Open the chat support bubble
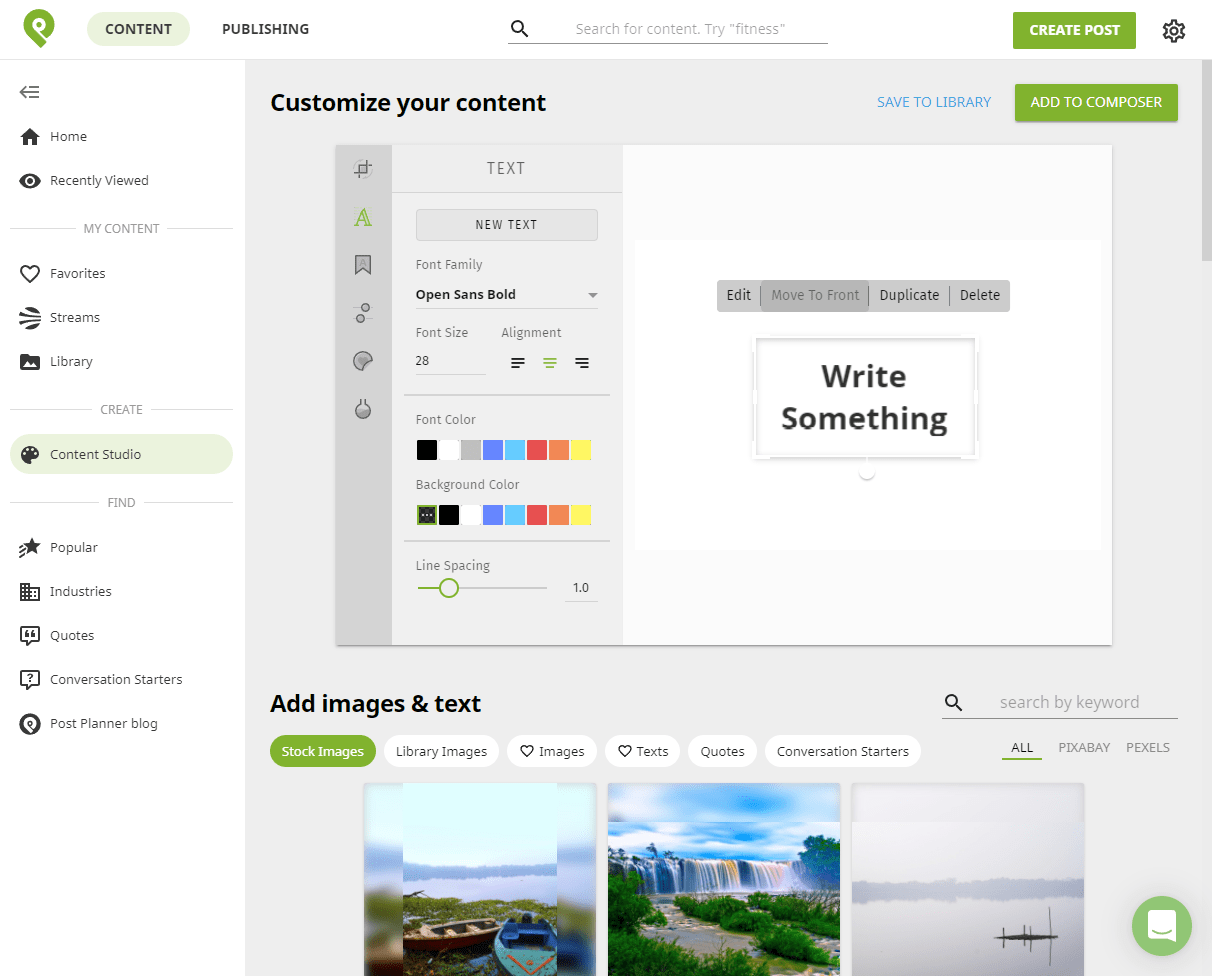The width and height of the screenshot is (1212, 976). 1162,926
